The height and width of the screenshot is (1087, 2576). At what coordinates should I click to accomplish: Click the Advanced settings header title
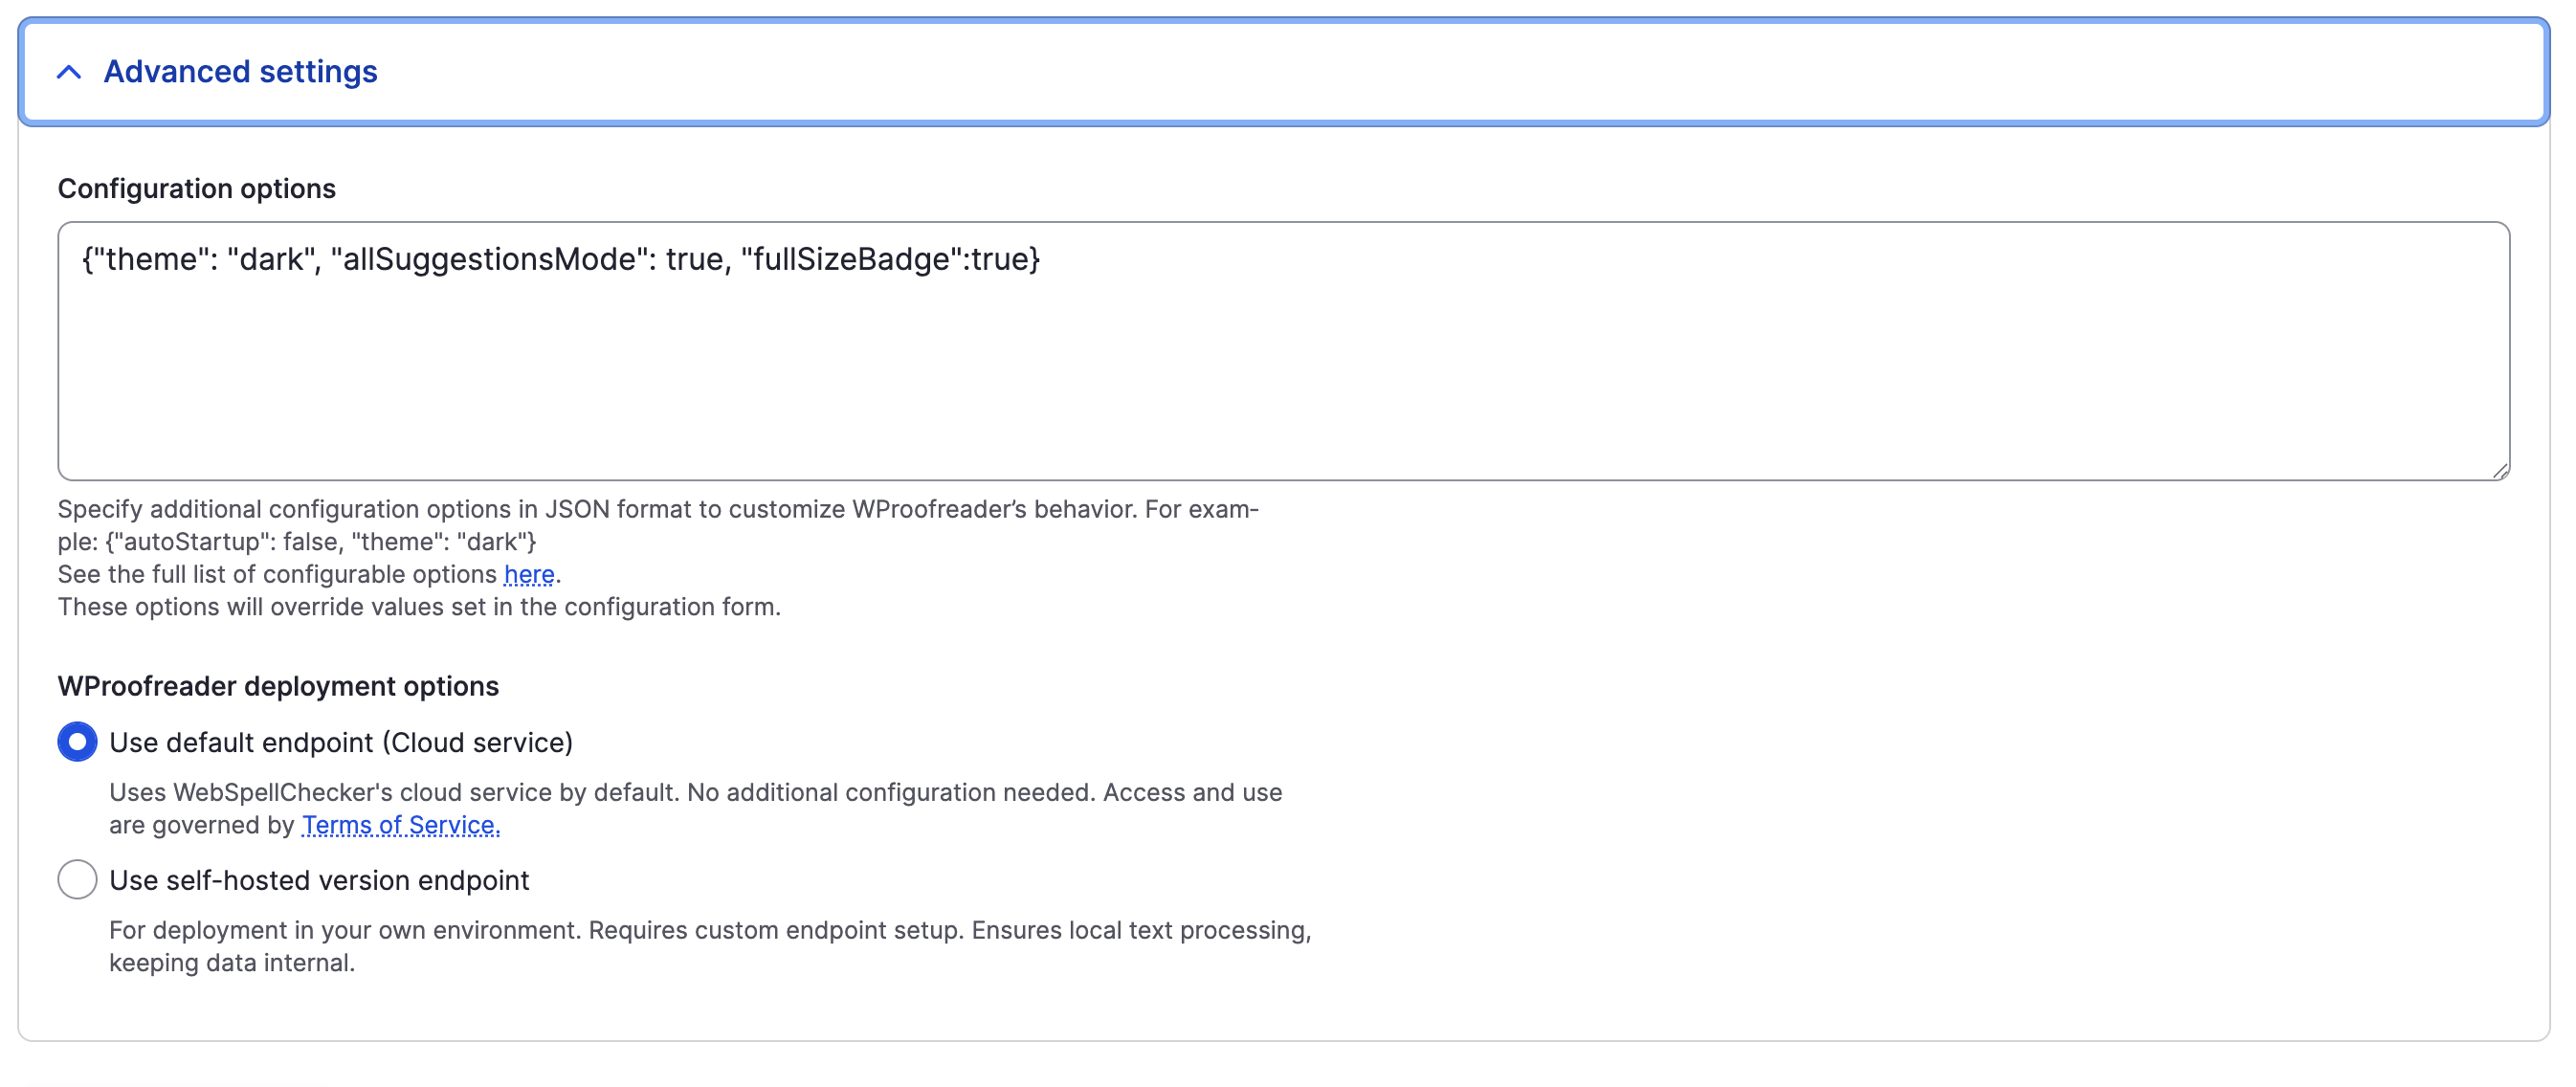(240, 72)
